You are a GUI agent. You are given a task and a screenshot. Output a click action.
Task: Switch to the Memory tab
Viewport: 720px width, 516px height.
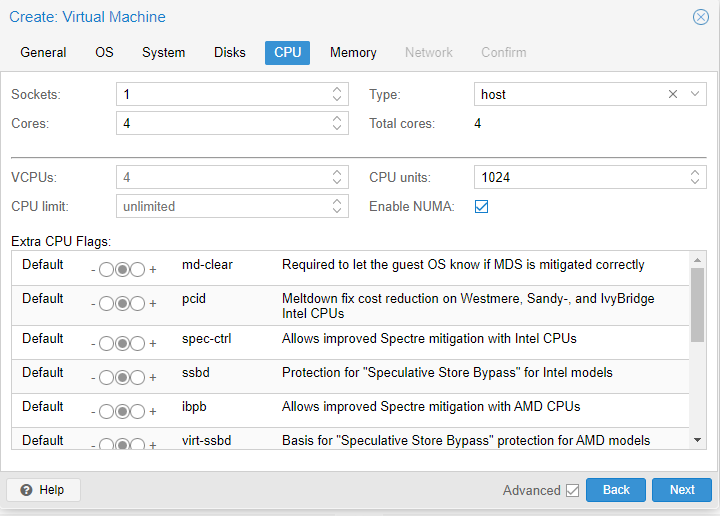click(x=353, y=52)
